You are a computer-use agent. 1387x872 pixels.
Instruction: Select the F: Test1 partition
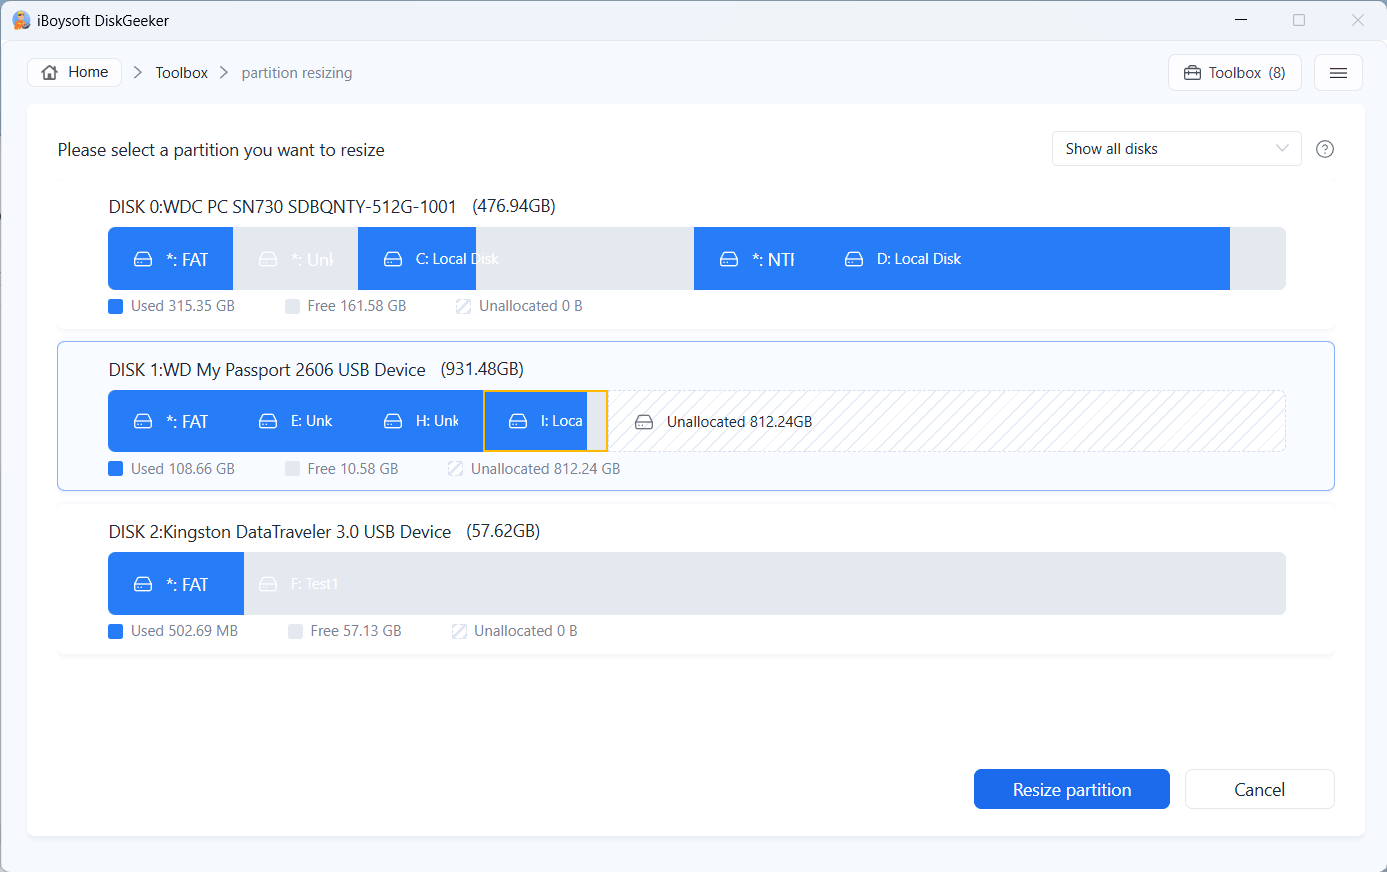pos(765,584)
